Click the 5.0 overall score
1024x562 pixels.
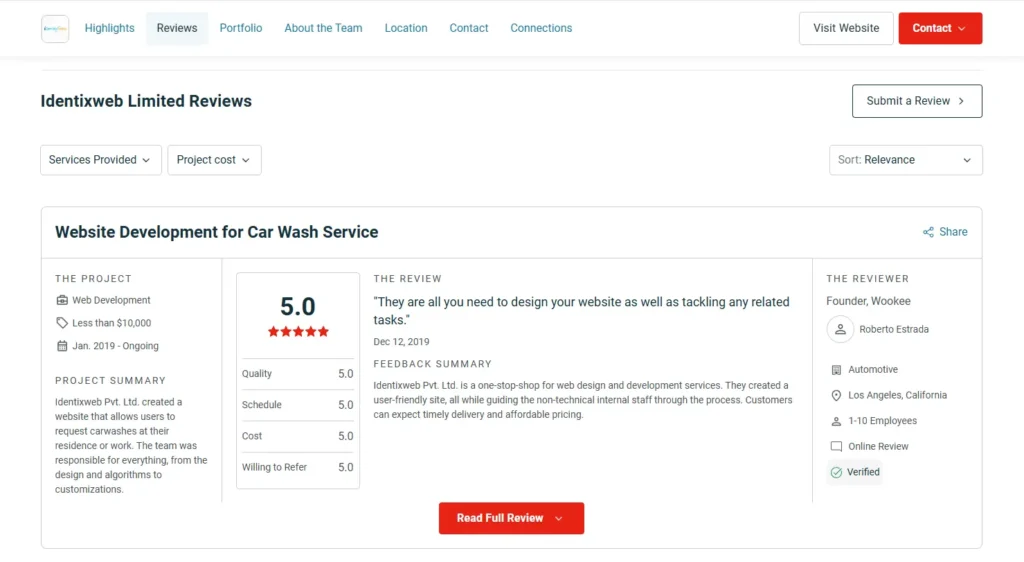point(298,307)
